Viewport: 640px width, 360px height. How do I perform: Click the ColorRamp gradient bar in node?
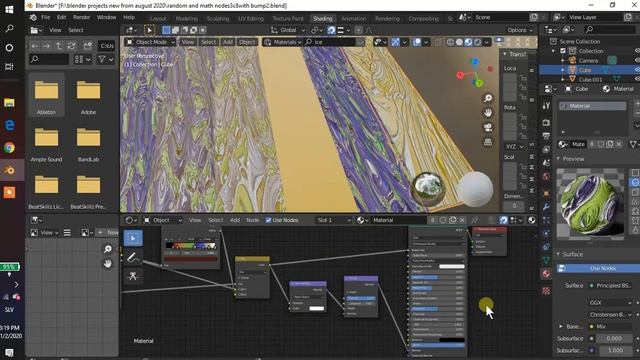(x=191, y=246)
